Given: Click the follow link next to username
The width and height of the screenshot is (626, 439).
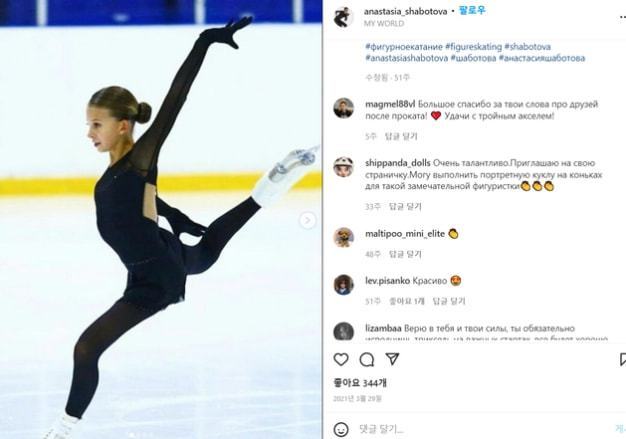Looking at the screenshot, I should point(472,11).
